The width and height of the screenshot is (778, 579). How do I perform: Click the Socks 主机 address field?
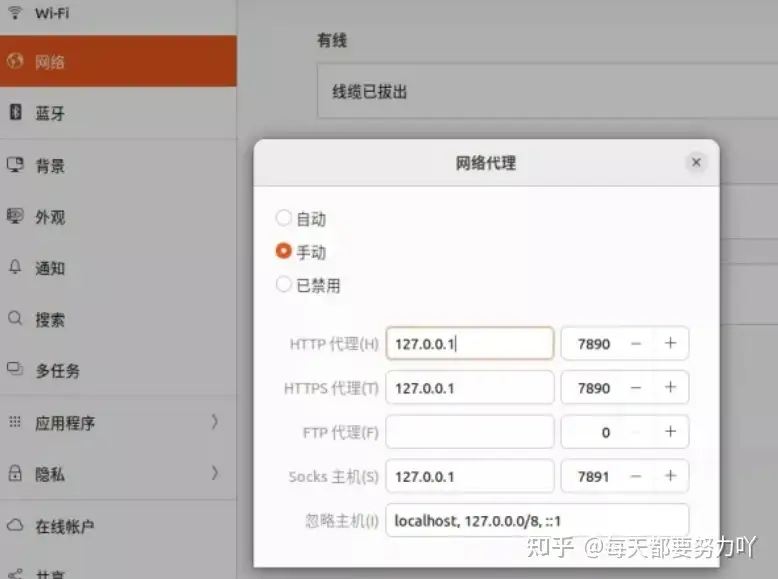469,476
